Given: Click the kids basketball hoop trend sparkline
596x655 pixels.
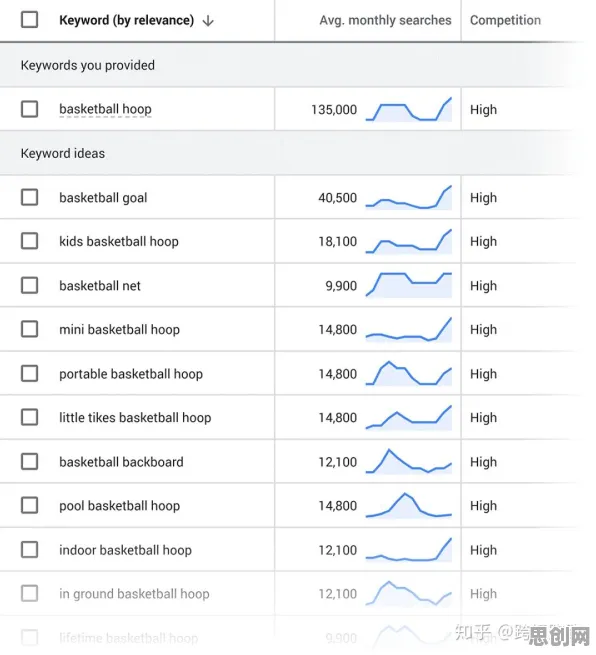Looking at the screenshot, I should click(408, 241).
